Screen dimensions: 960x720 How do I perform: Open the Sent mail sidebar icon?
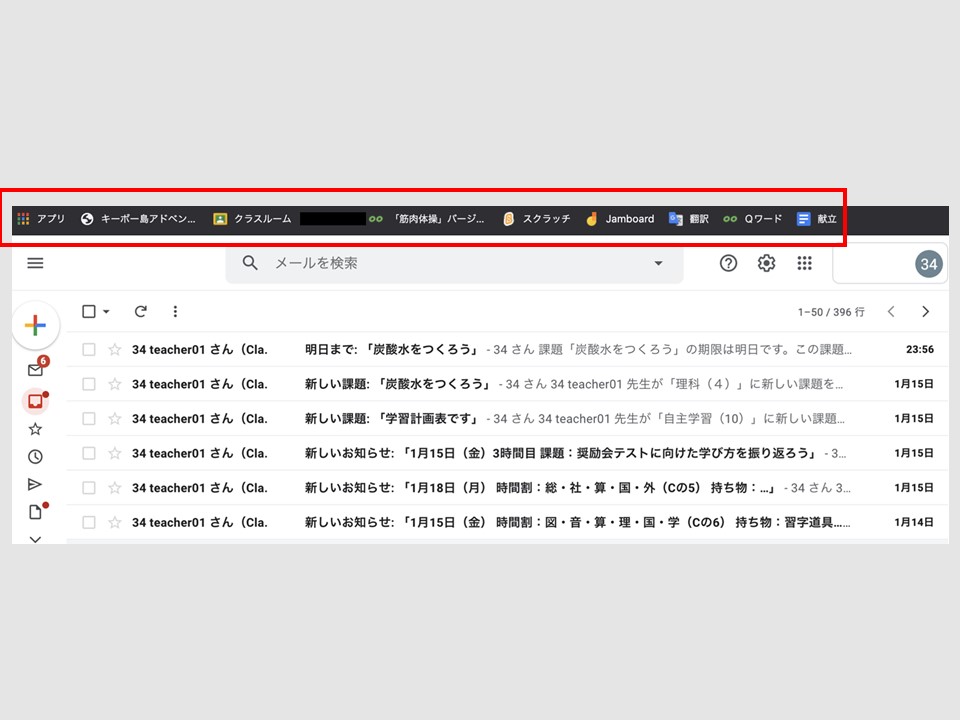pos(35,485)
